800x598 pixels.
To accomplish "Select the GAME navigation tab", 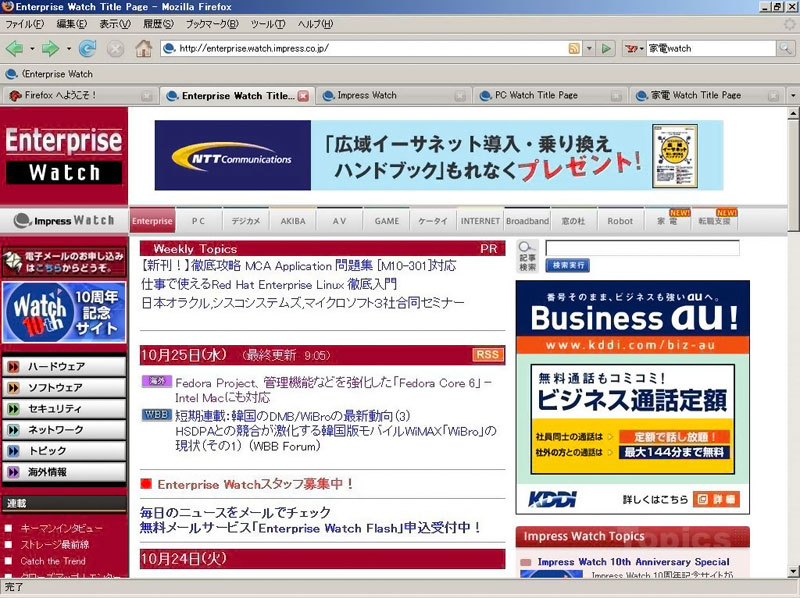I will point(387,221).
